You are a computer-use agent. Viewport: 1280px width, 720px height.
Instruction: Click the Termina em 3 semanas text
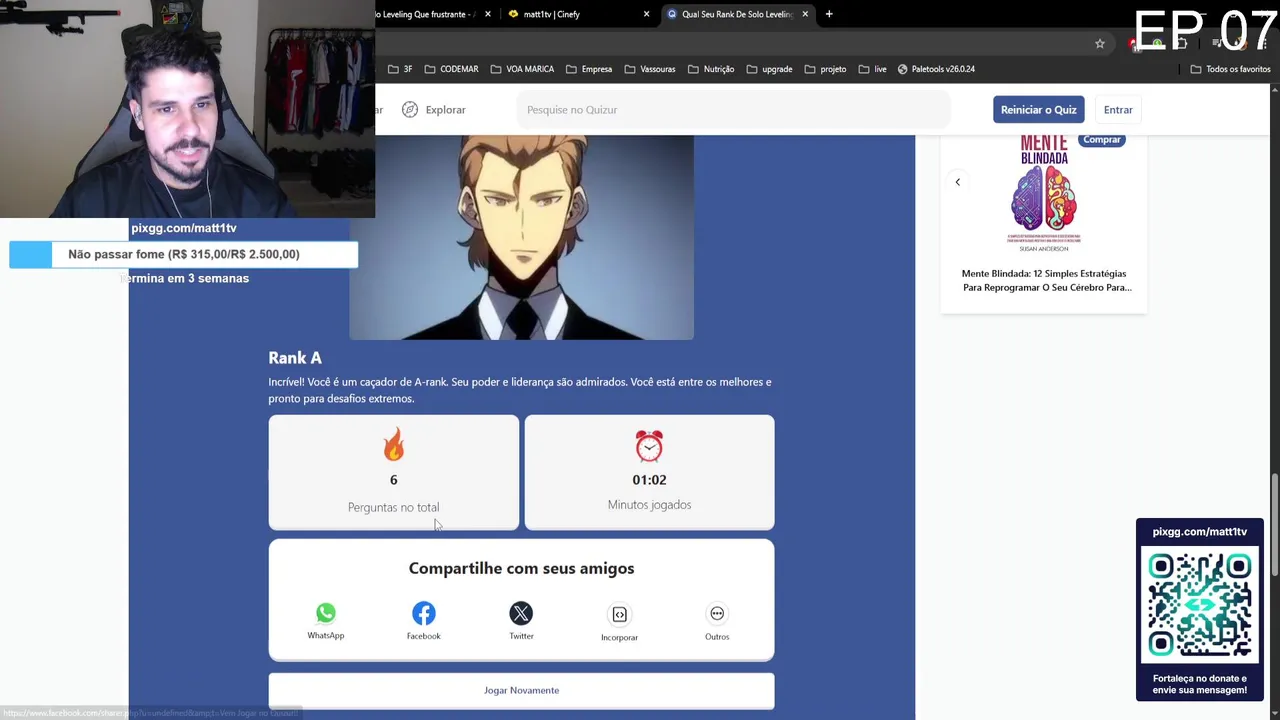click(184, 278)
